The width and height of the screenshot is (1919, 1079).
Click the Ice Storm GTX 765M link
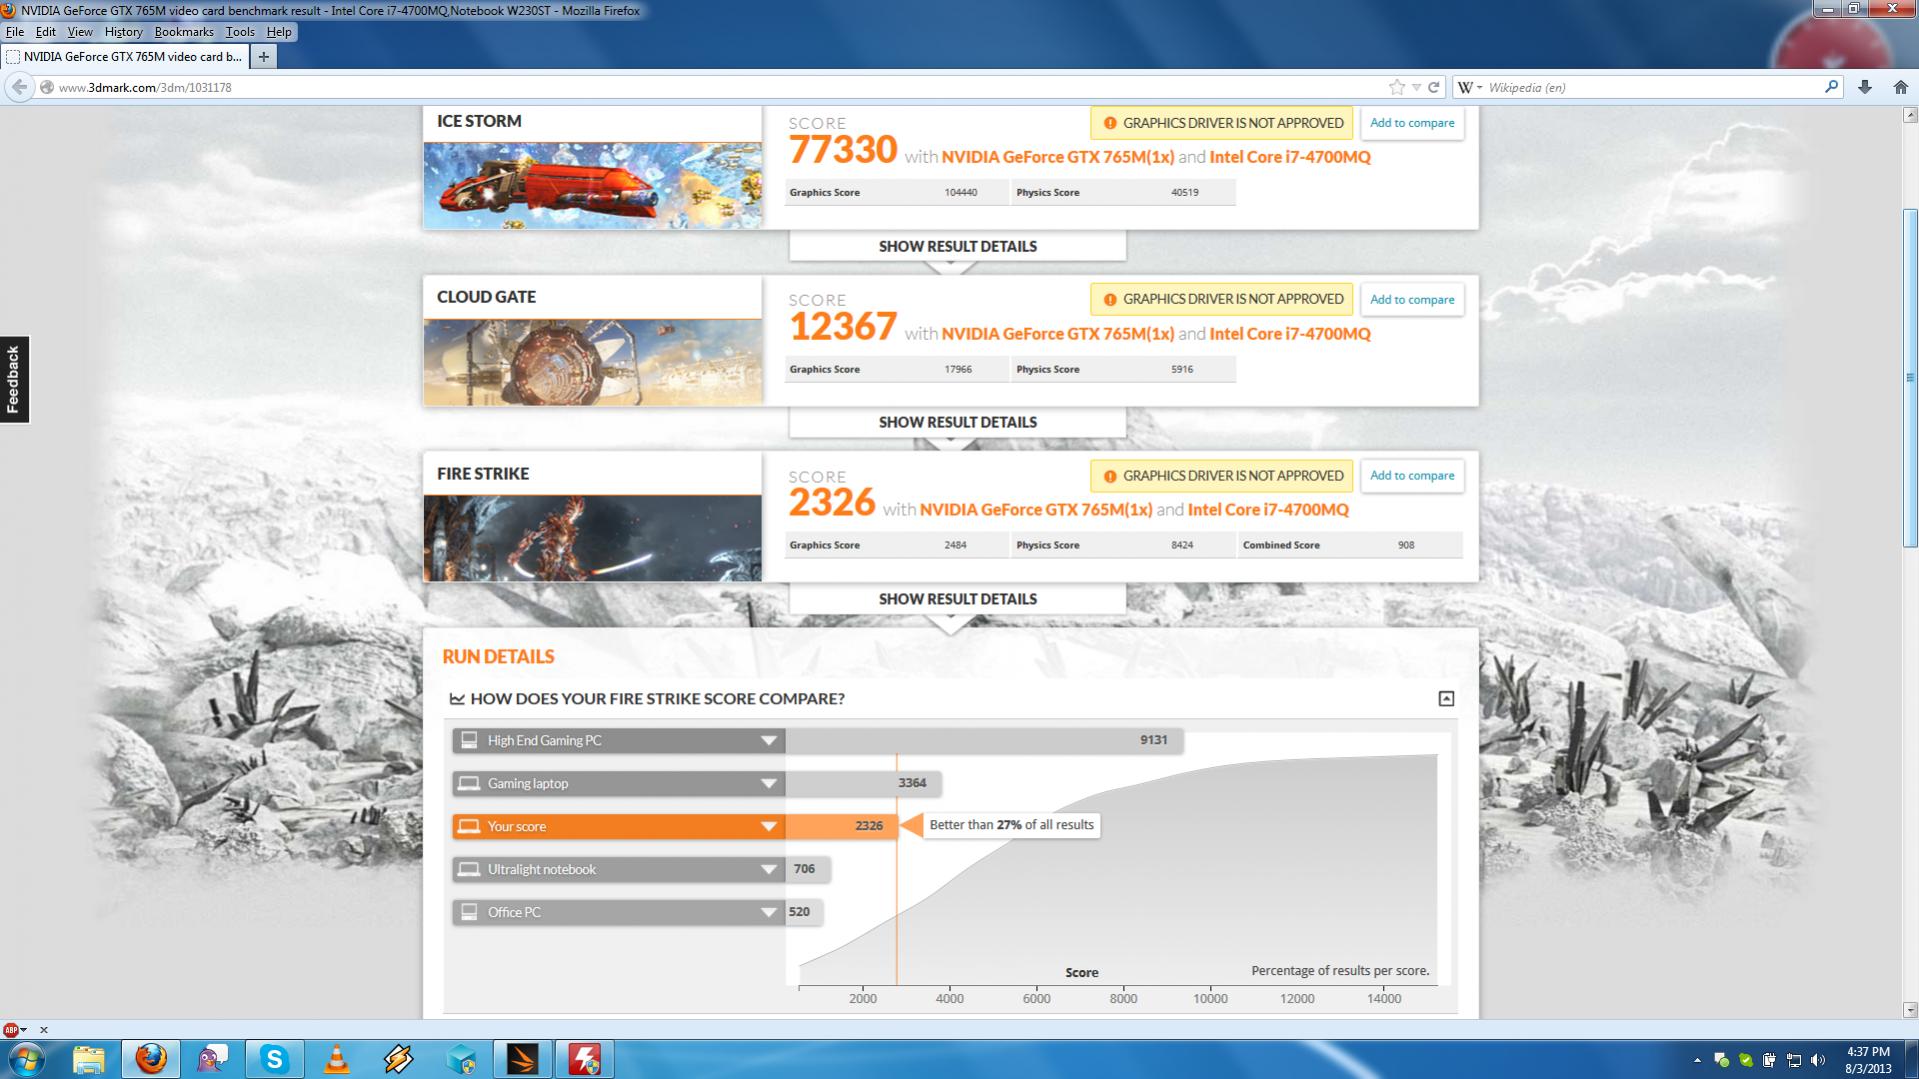(1057, 157)
